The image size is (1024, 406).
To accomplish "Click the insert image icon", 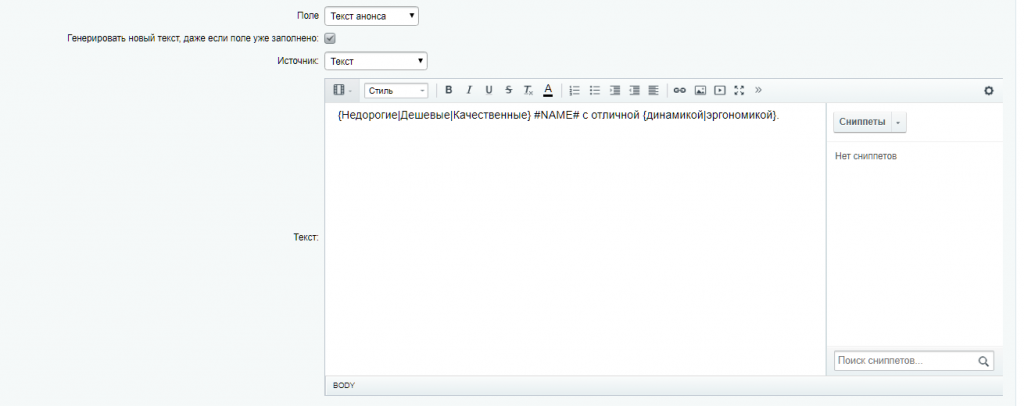I will tap(700, 90).
